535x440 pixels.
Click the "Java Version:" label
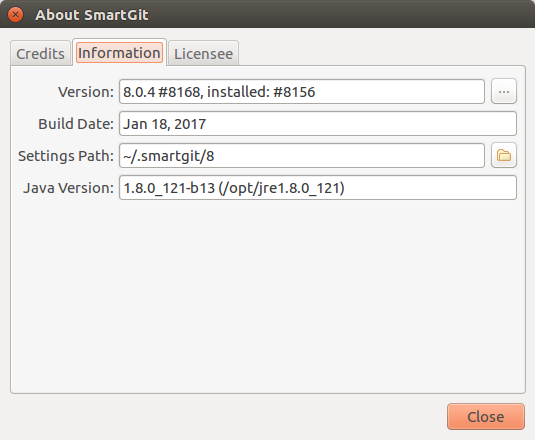click(68, 188)
